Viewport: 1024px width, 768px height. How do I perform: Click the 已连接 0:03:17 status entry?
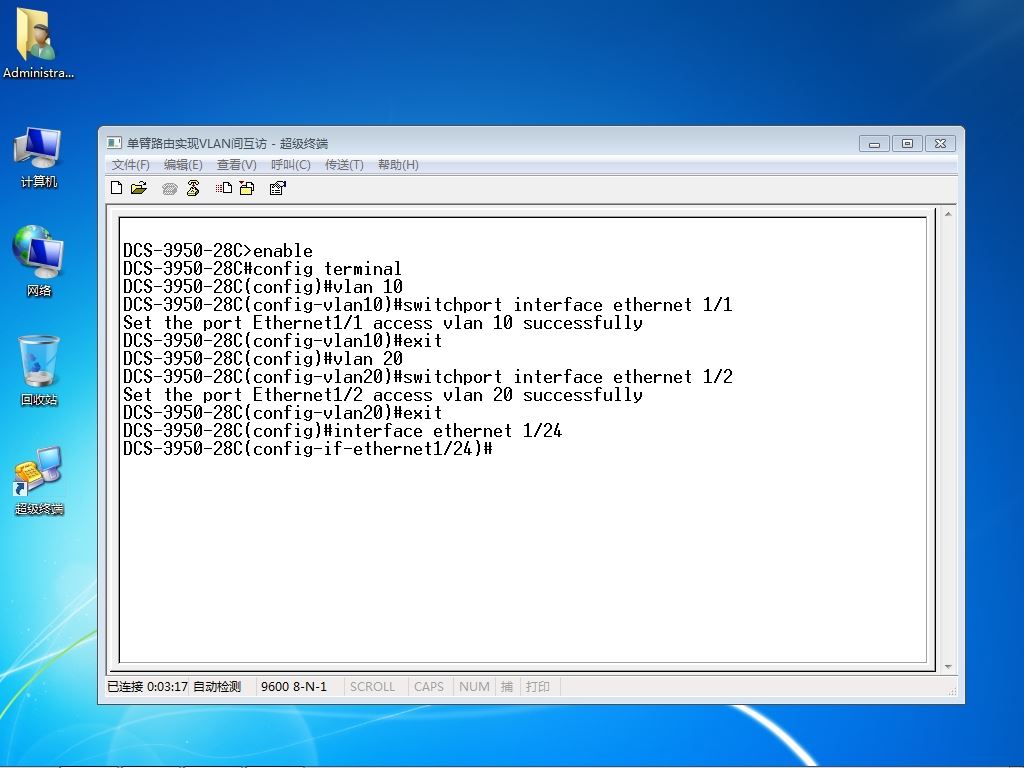[148, 686]
